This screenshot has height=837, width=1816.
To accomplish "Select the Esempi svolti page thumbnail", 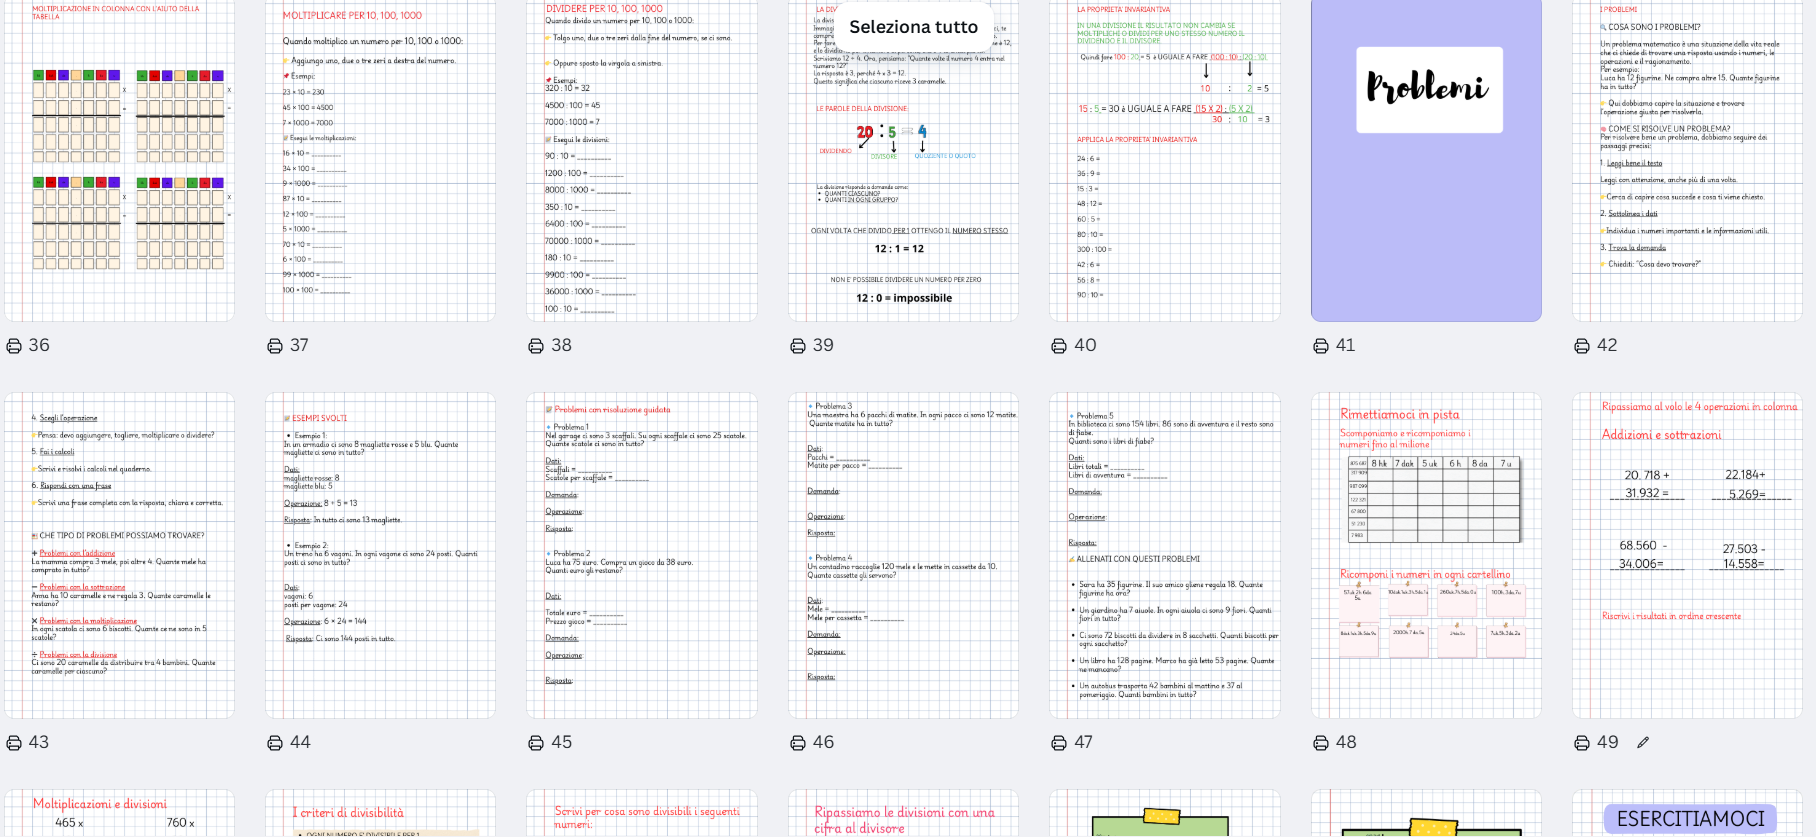I will click(x=380, y=555).
